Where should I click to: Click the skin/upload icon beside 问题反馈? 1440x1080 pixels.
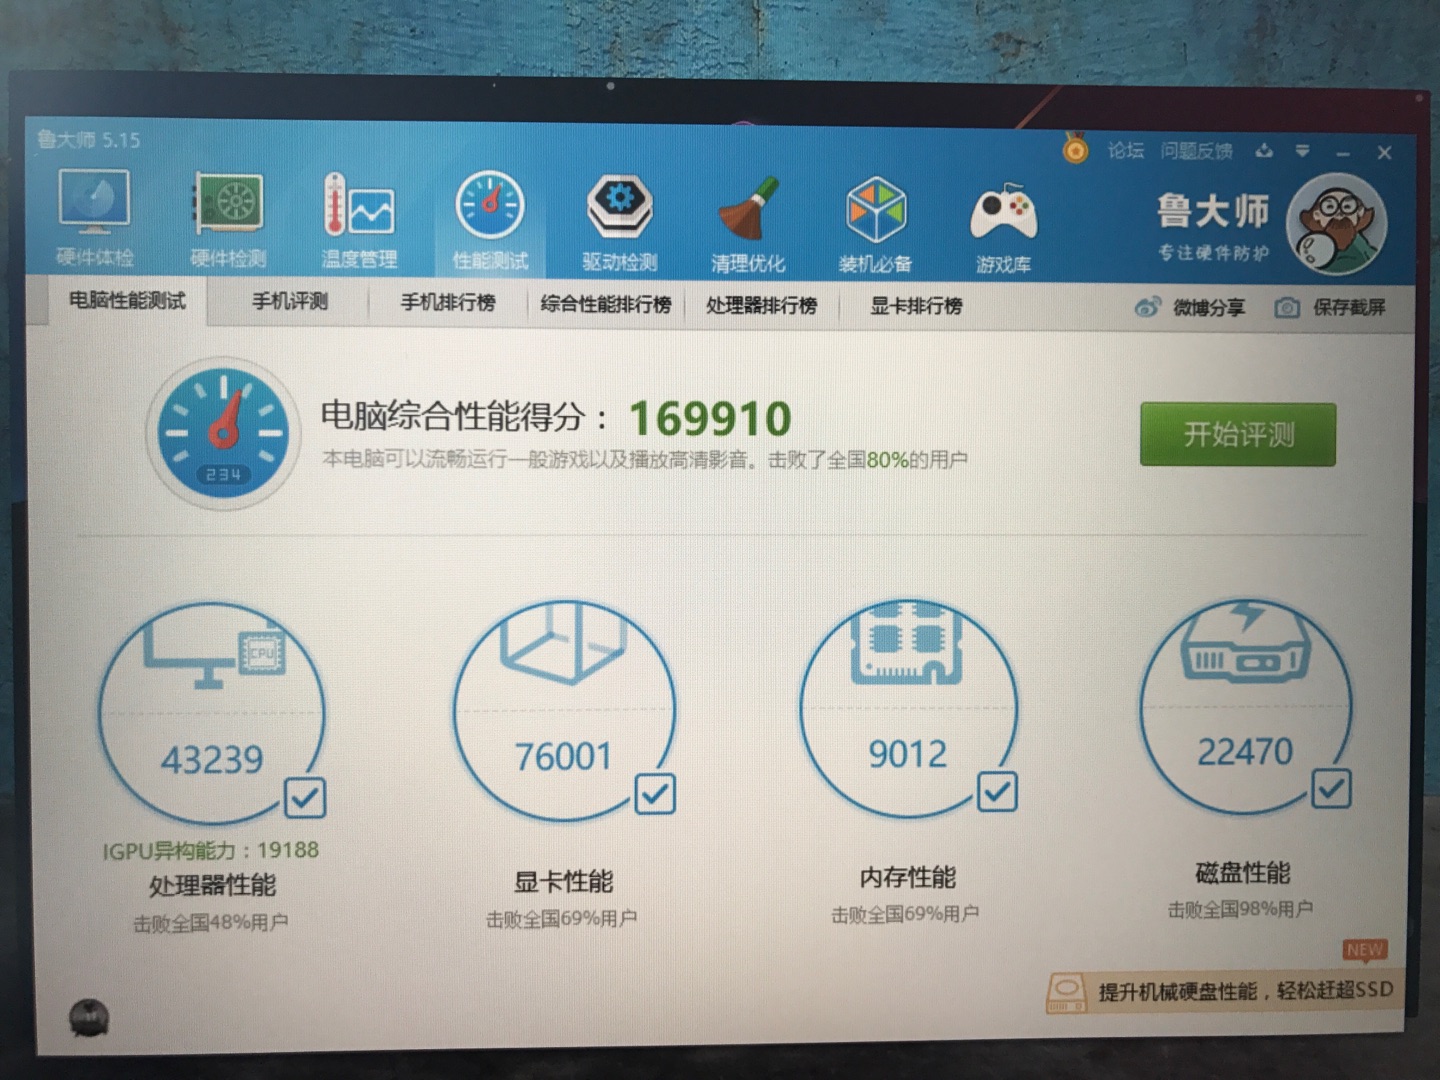[1264, 151]
